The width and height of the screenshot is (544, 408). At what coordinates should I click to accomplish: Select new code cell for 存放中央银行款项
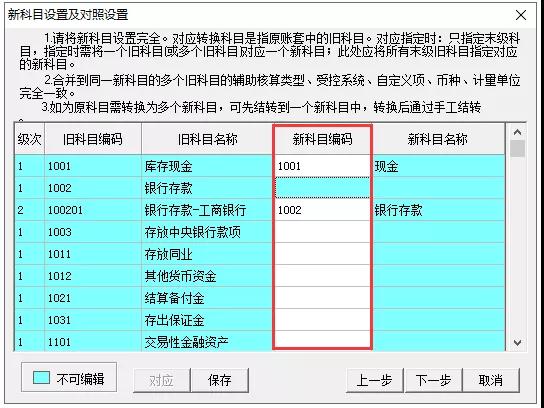coord(322,232)
